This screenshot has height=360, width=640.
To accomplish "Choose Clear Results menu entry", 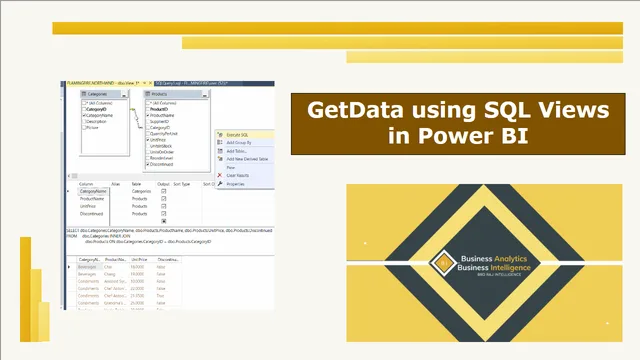I will point(245,175).
